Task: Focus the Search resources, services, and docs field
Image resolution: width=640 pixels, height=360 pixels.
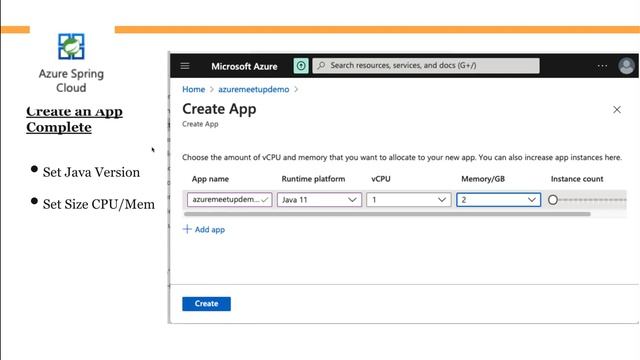Action: [x=426, y=65]
